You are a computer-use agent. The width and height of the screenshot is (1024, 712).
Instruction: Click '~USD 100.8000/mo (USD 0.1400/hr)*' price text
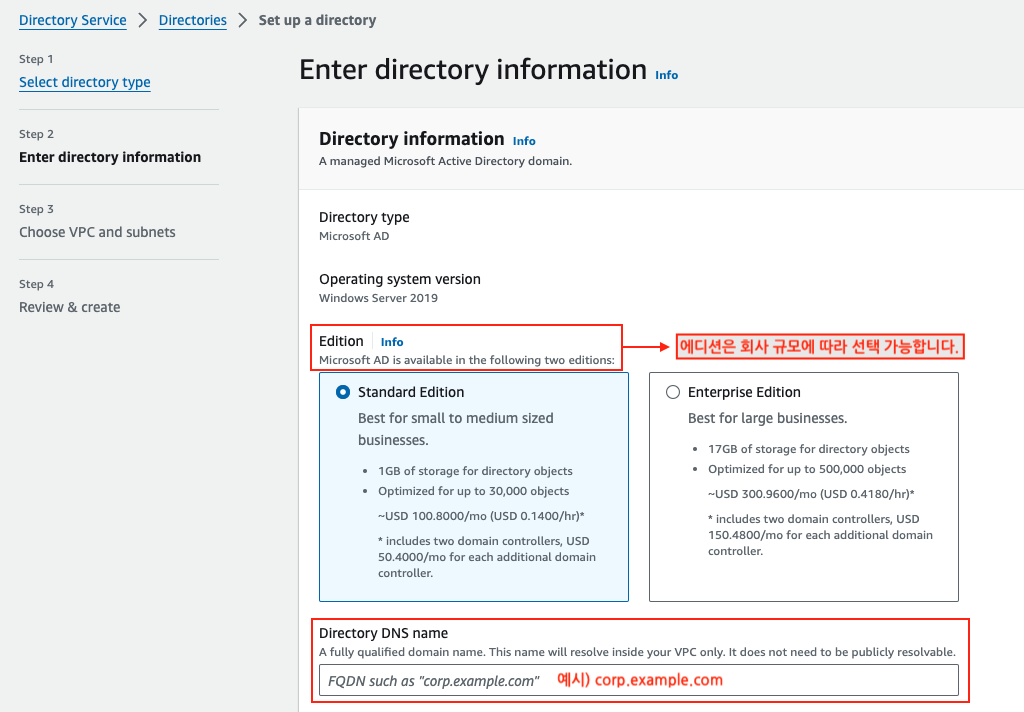click(481, 516)
